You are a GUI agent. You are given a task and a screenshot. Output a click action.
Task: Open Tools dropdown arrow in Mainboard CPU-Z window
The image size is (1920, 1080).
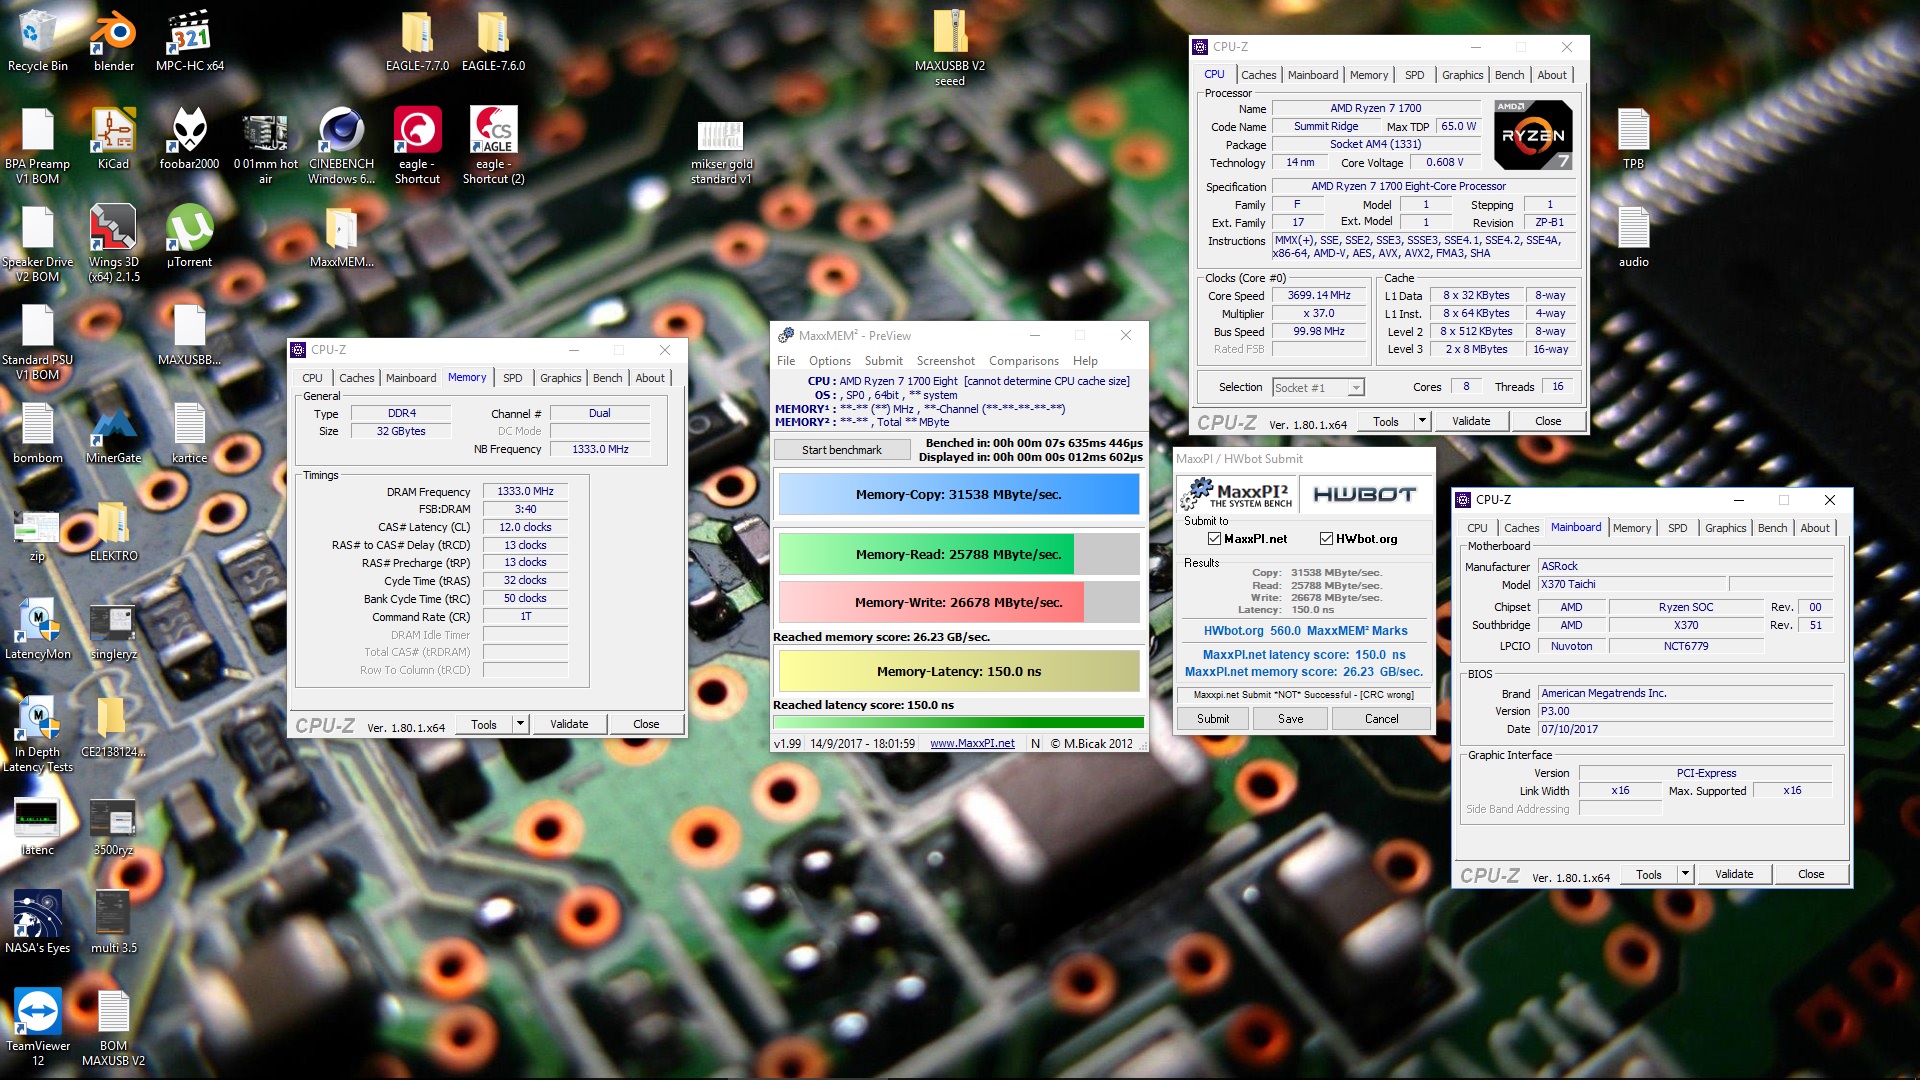coord(1685,874)
